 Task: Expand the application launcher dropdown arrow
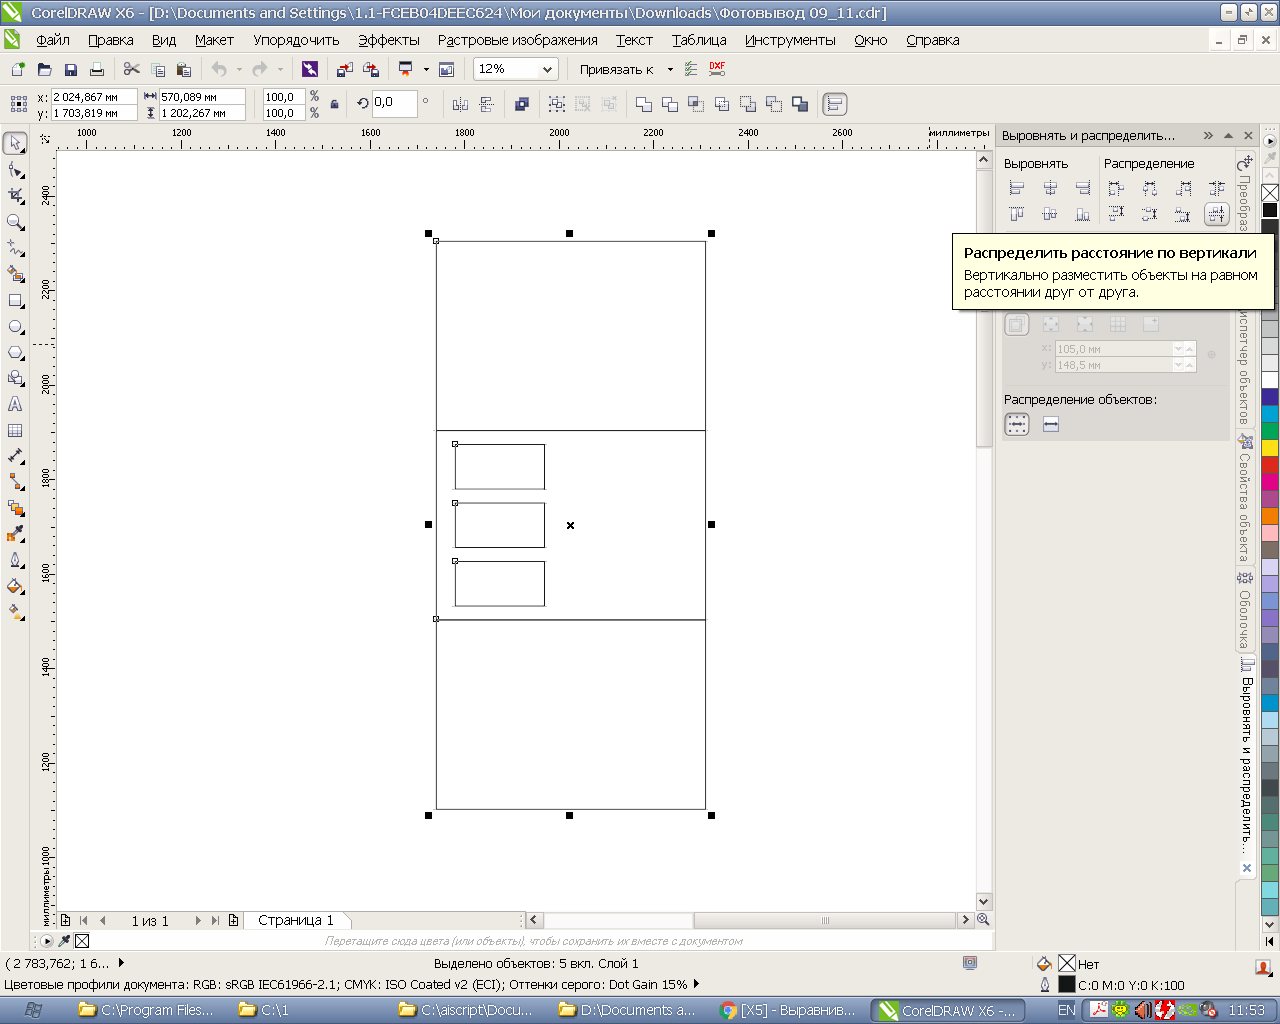pos(426,69)
